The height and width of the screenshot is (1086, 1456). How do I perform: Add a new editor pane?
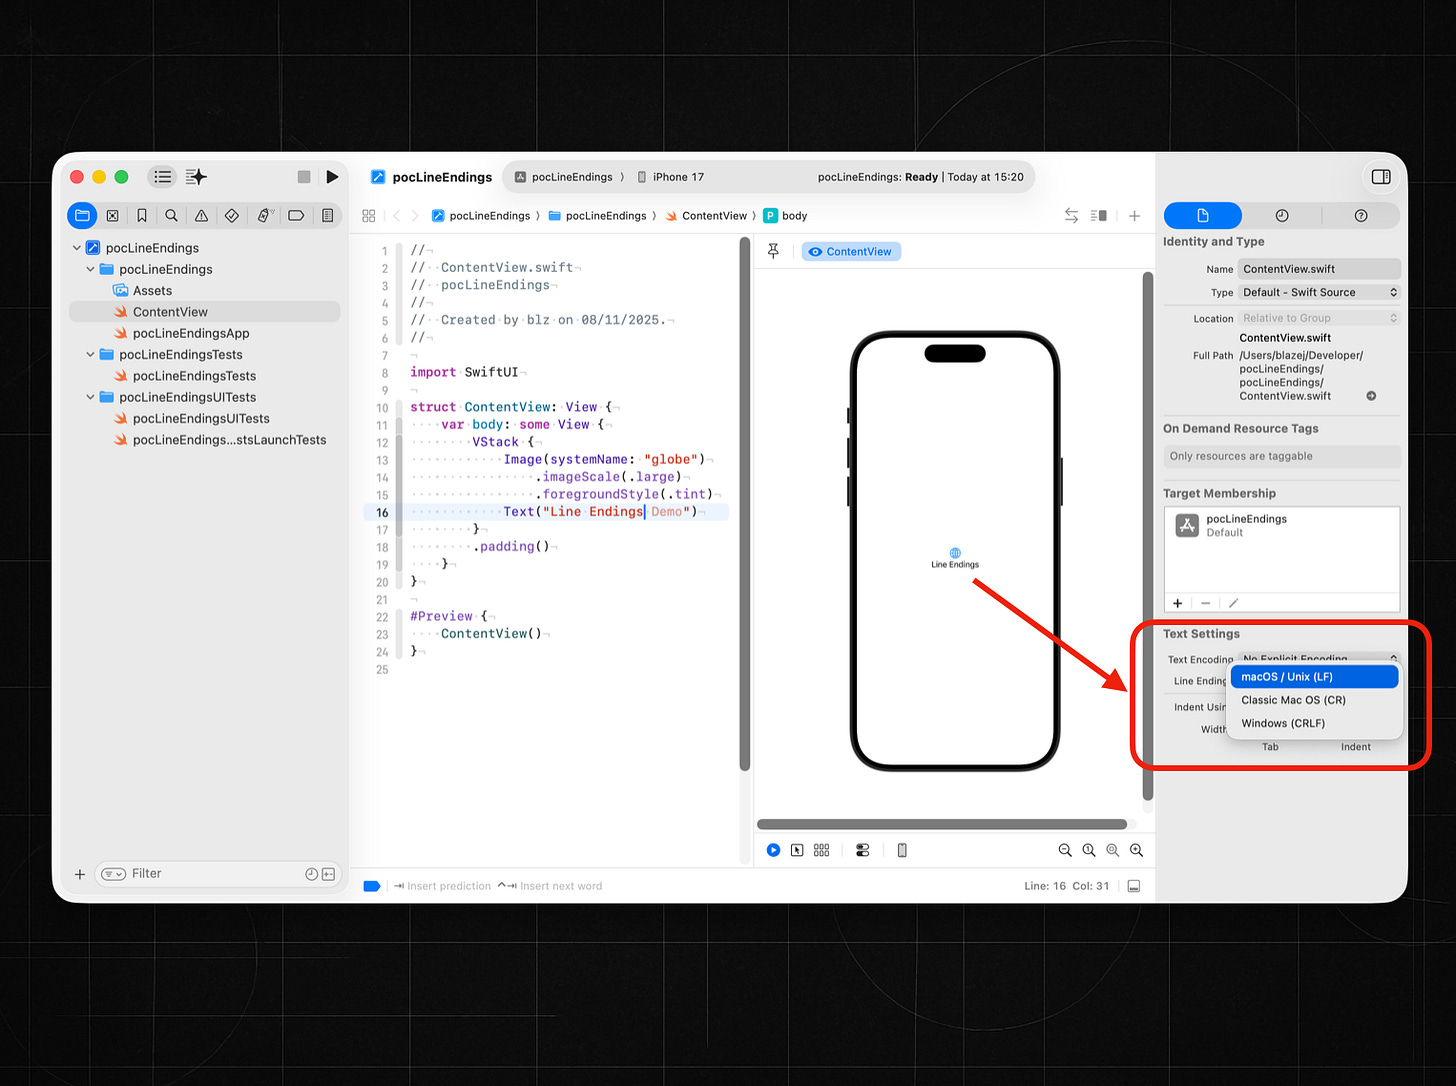point(1134,216)
